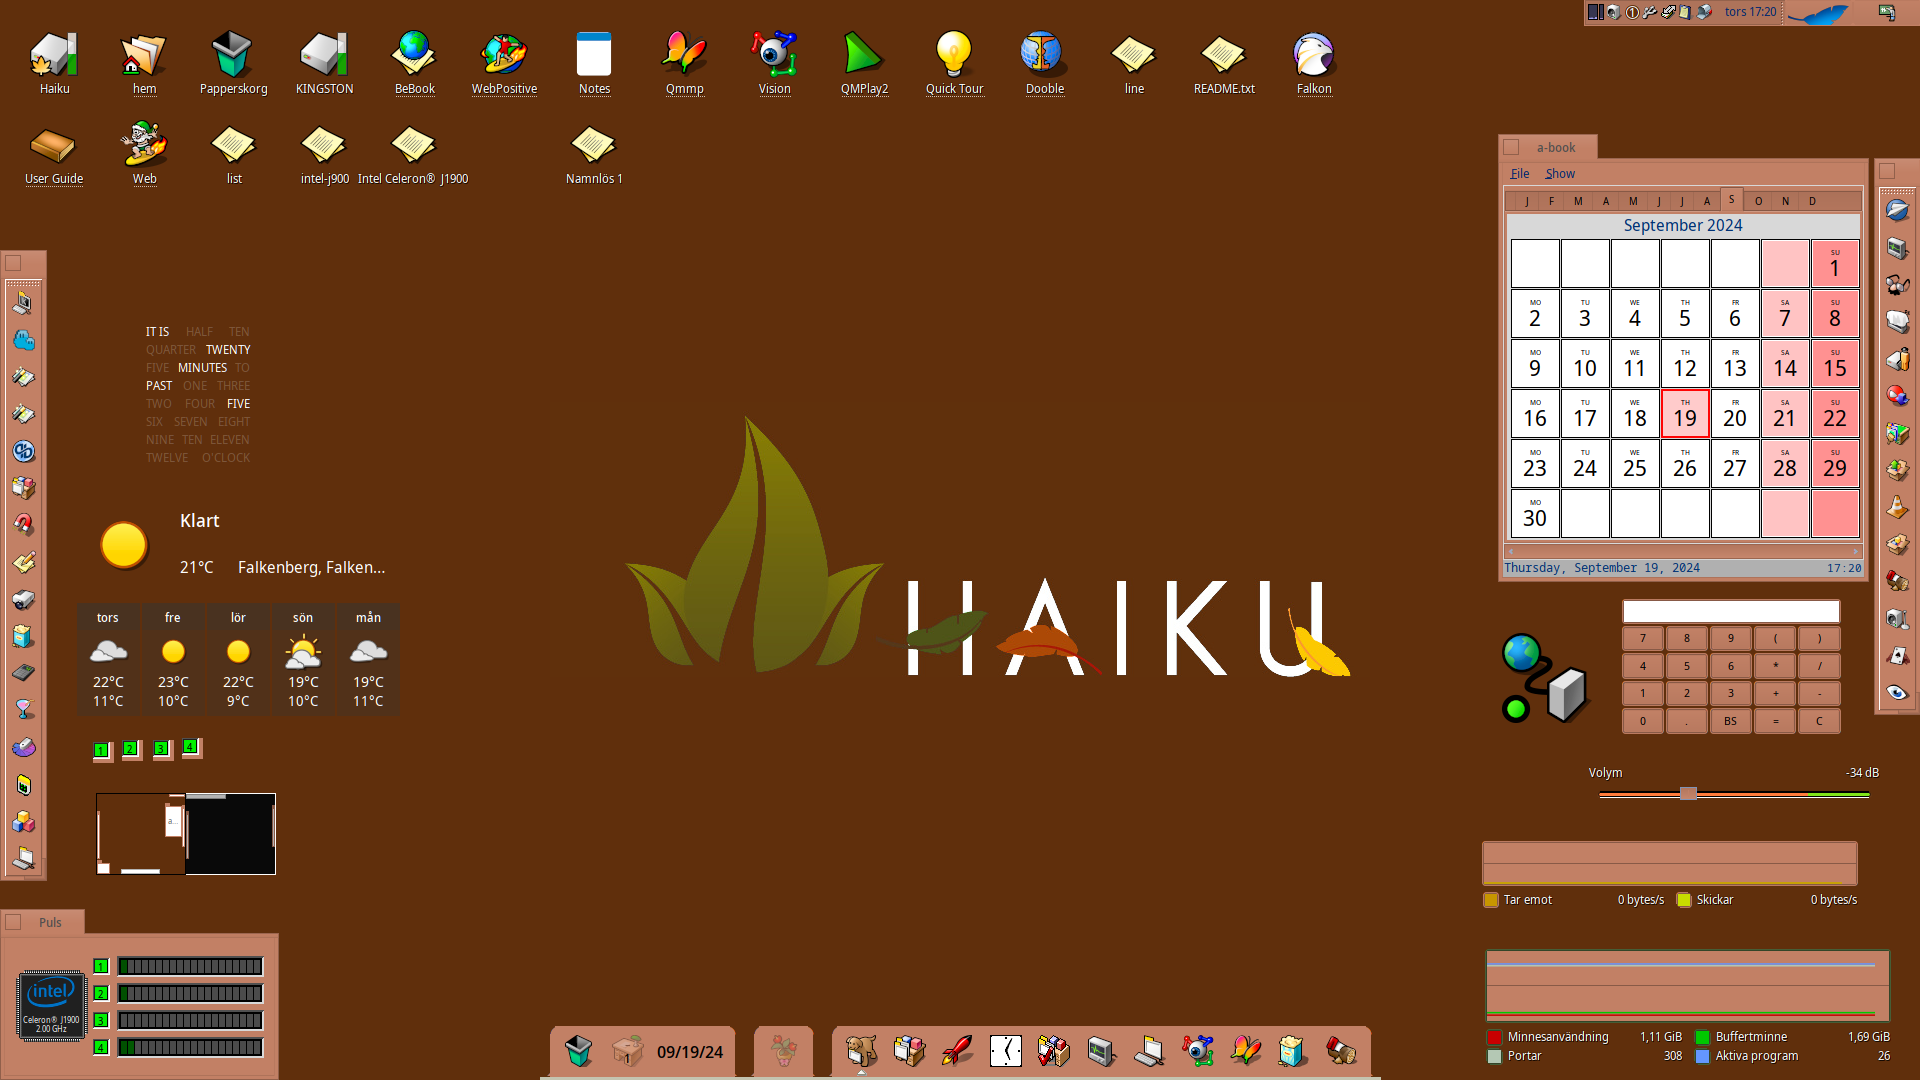
Task: Open the Deskbar blue leaf menu
Action: 1818,13
